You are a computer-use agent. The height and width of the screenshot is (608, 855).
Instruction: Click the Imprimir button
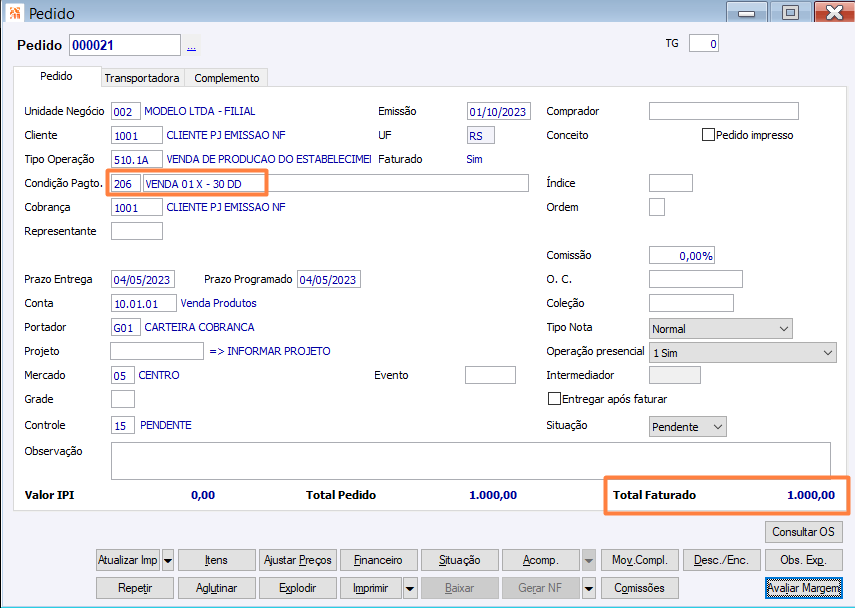pos(371,588)
